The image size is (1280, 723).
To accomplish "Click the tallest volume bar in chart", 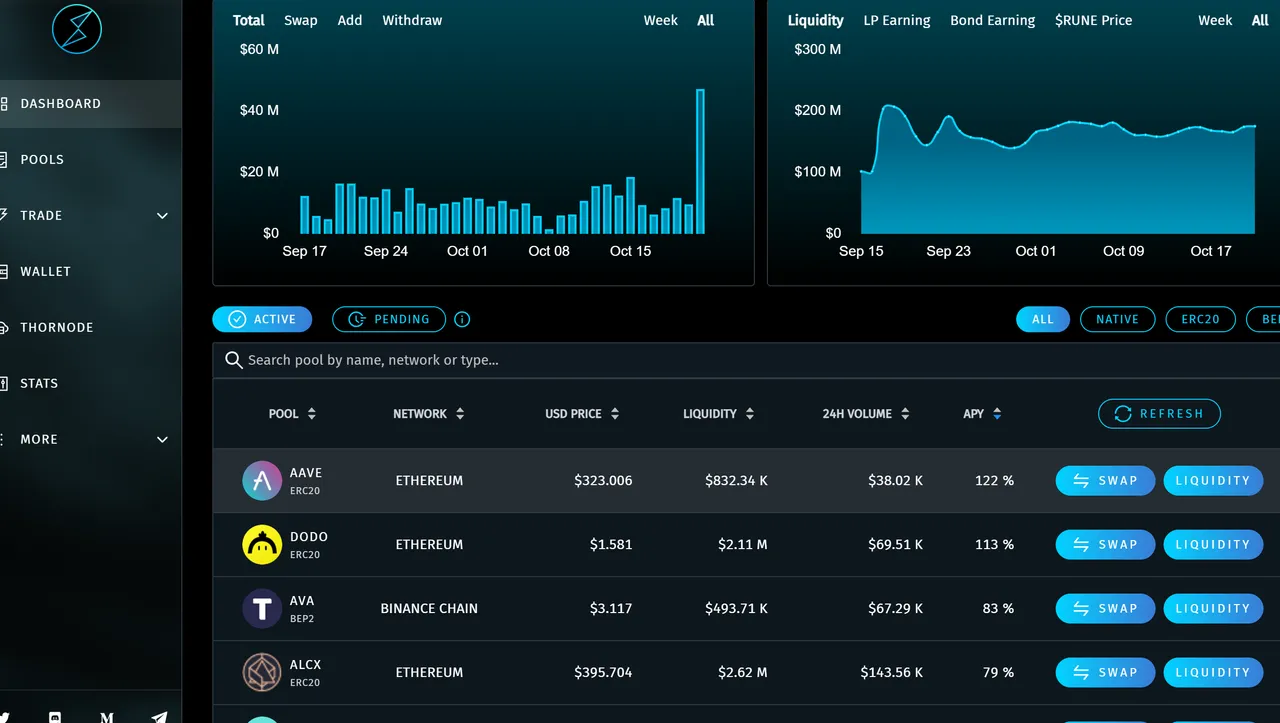I will pos(700,161).
